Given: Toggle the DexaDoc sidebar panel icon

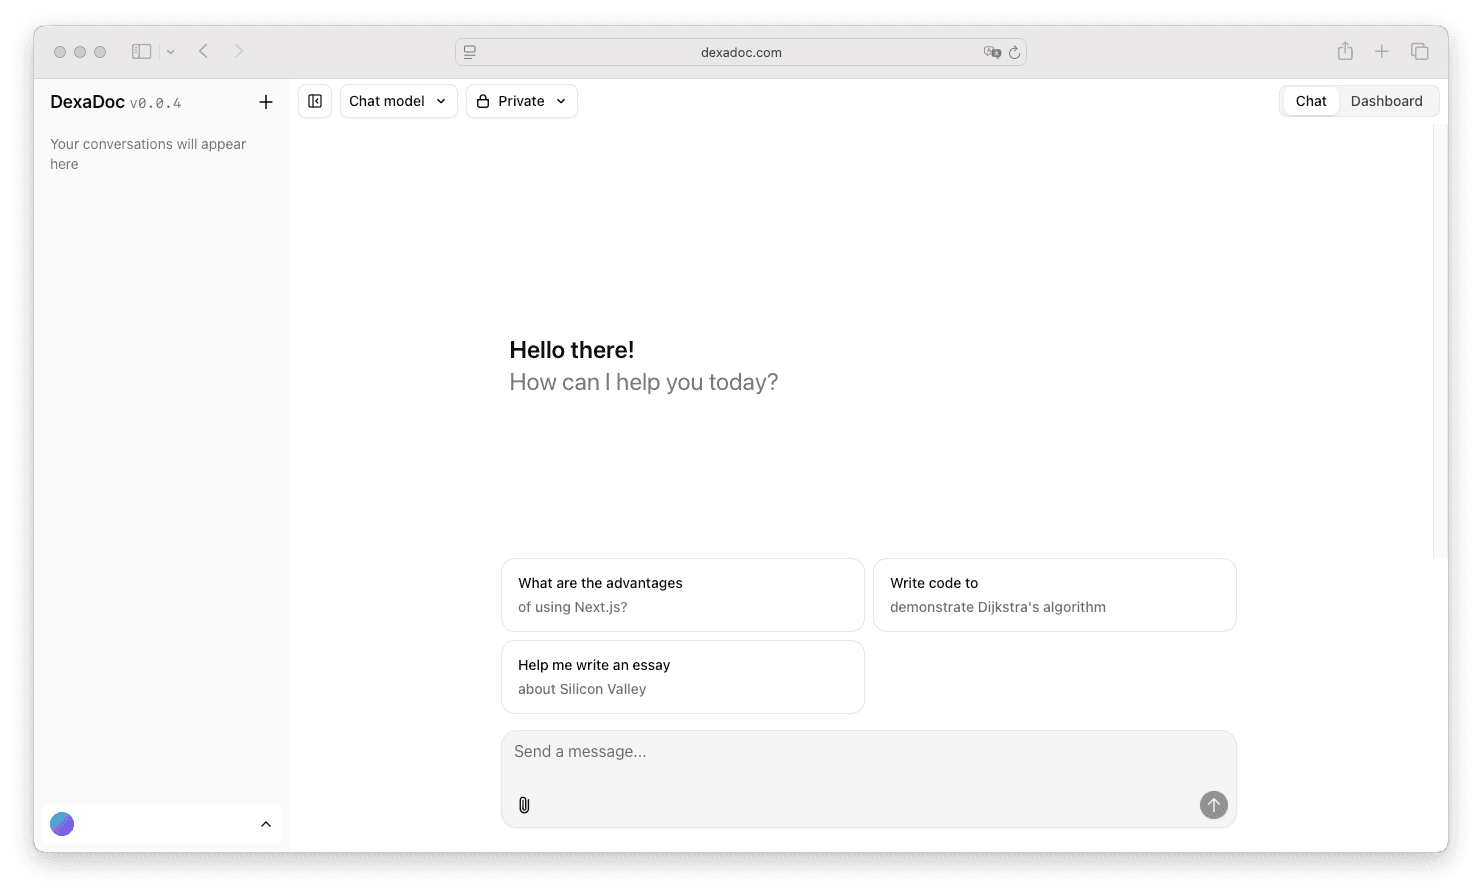Looking at the screenshot, I should pyautogui.click(x=315, y=101).
